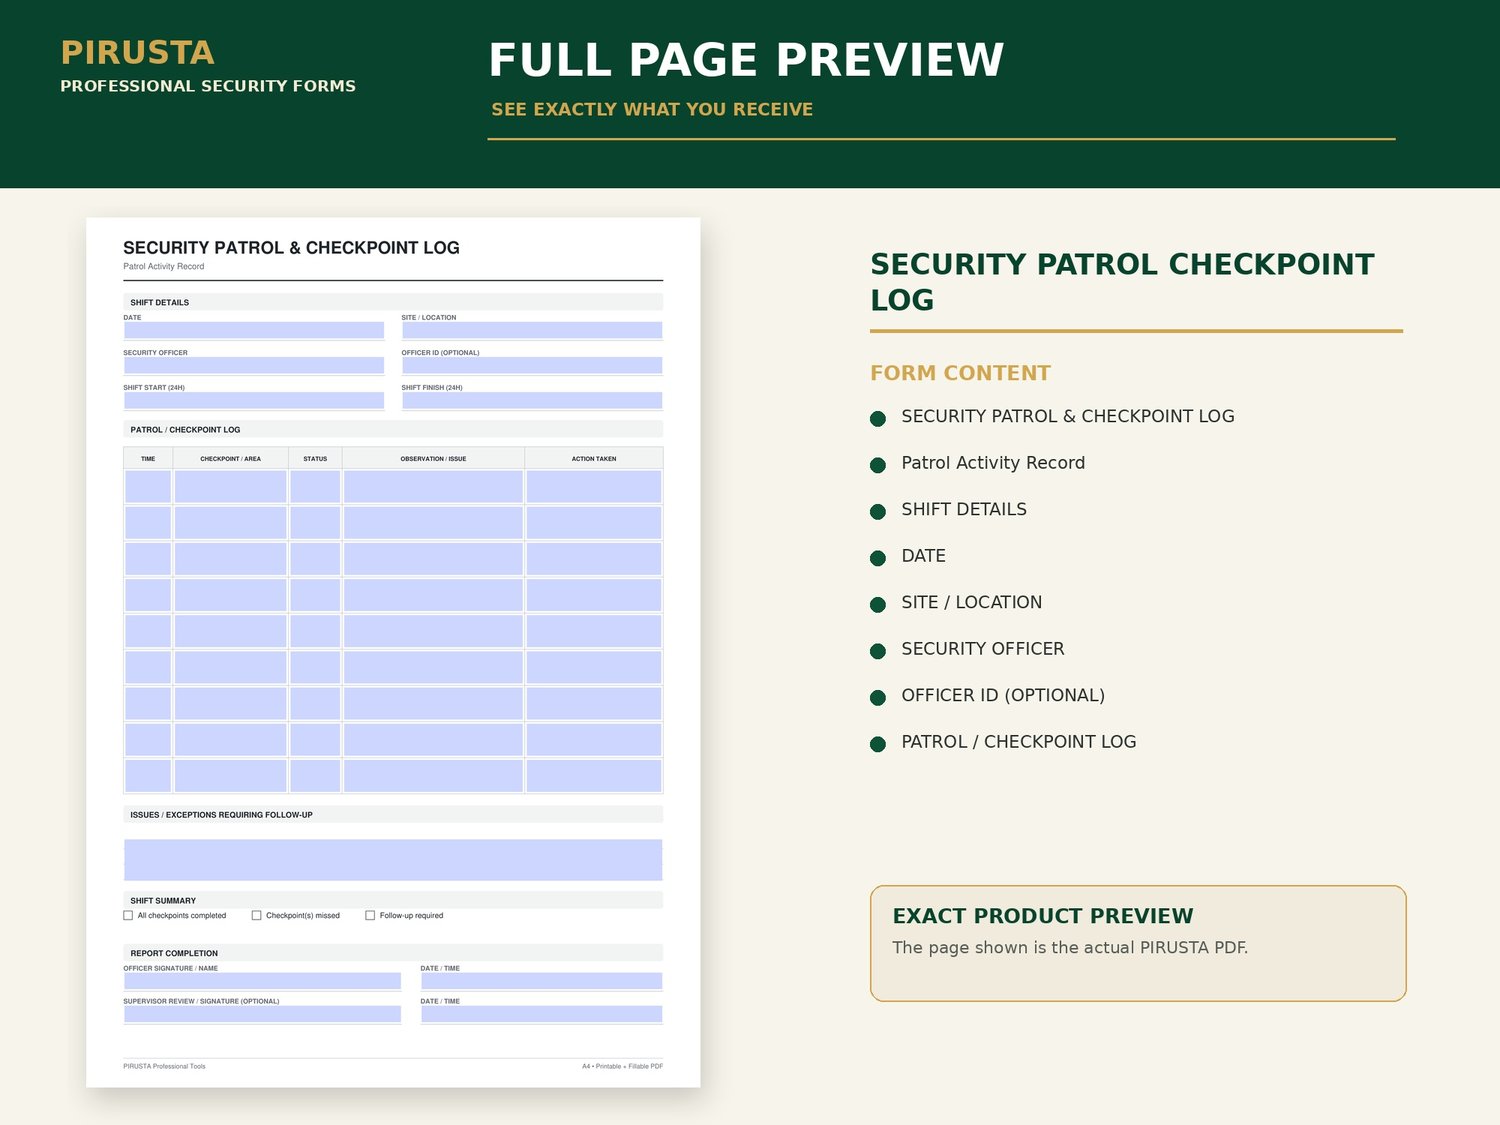The width and height of the screenshot is (1500, 1125).
Task: Click the last row ACTION TAKEN cell
Action: [x=594, y=776]
